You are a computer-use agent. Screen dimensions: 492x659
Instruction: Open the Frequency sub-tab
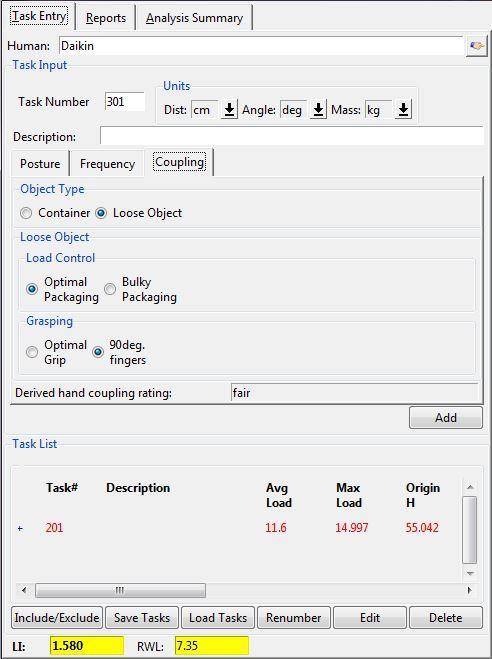(x=107, y=163)
